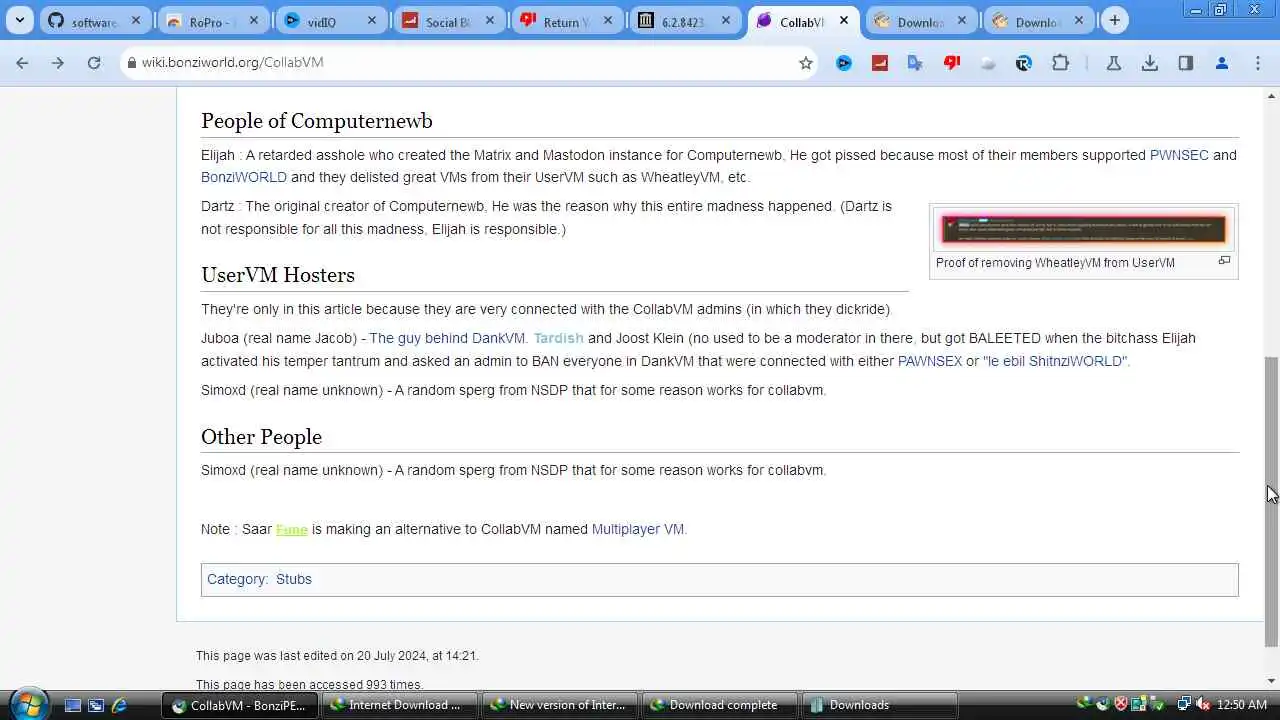Launch Internet Explorer from quick launch

pos(119,705)
